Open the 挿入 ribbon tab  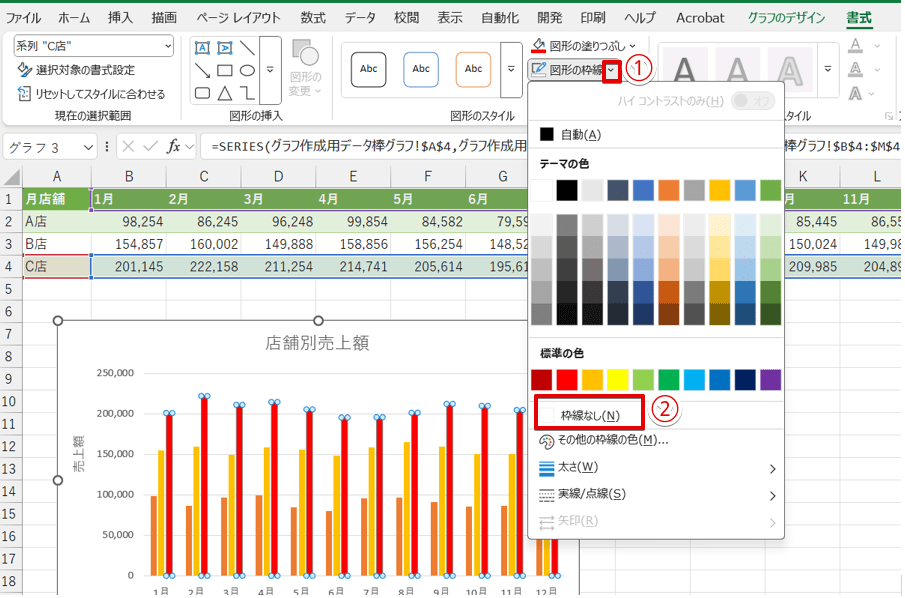point(120,18)
